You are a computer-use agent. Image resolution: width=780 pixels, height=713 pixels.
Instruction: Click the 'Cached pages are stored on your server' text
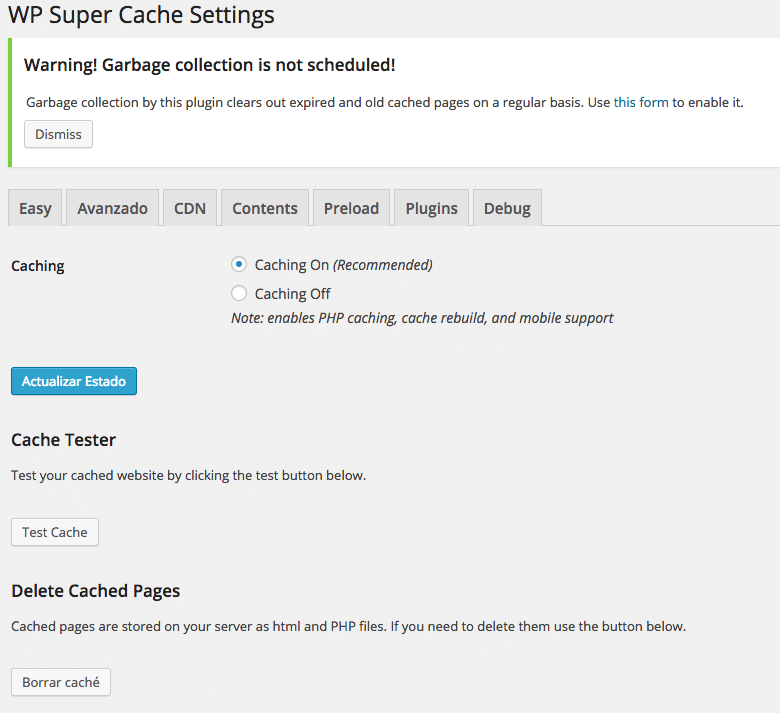click(x=348, y=626)
